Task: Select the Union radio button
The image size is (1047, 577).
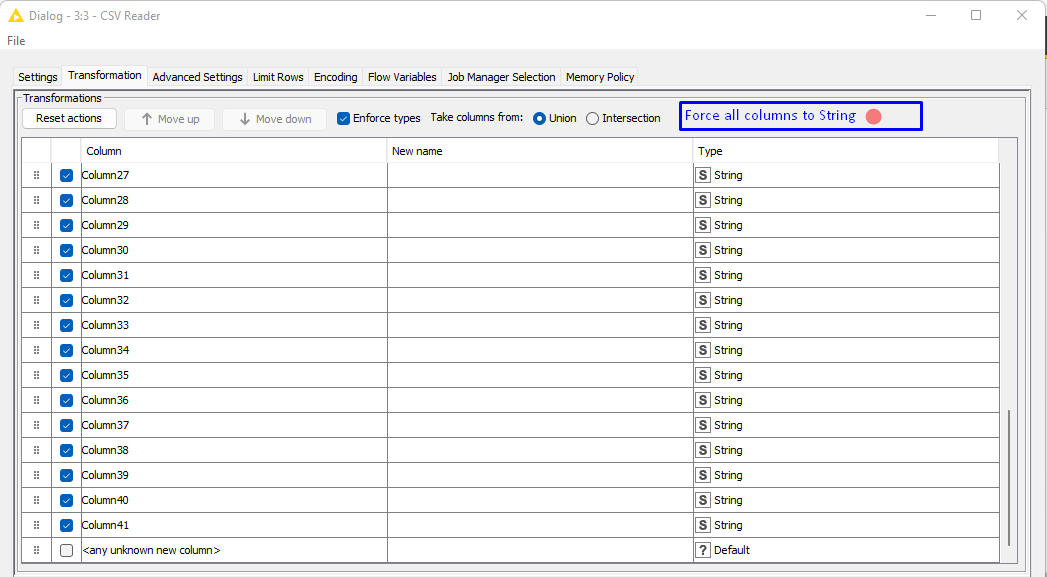Action: (540, 118)
